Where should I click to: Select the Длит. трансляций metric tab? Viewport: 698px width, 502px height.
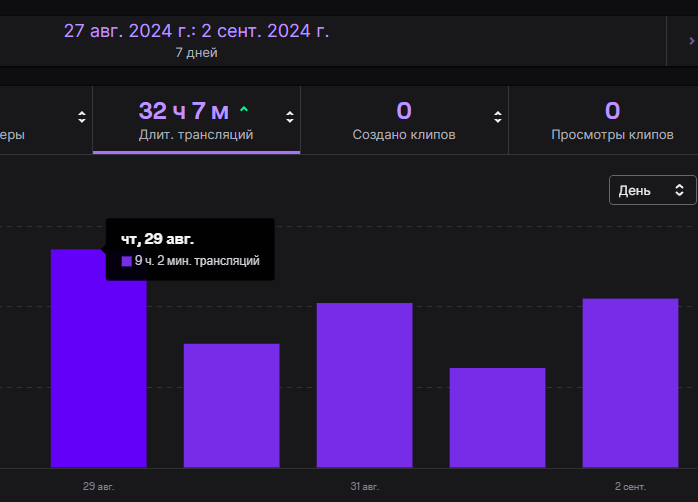[x=196, y=120]
